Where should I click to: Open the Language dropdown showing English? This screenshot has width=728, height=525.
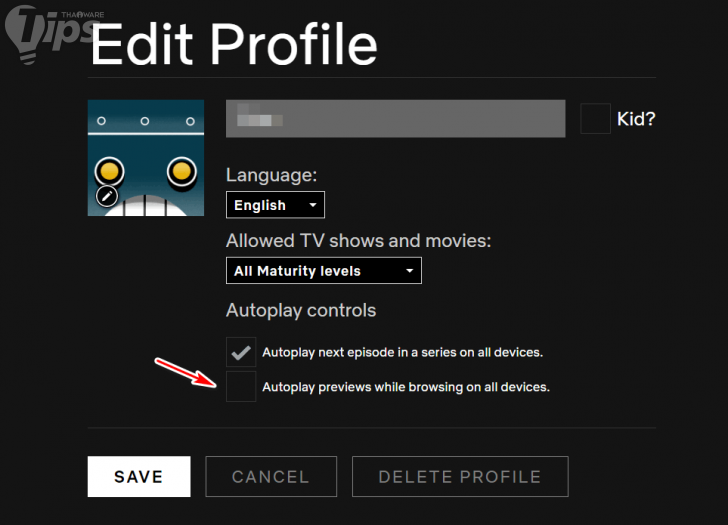coord(275,205)
